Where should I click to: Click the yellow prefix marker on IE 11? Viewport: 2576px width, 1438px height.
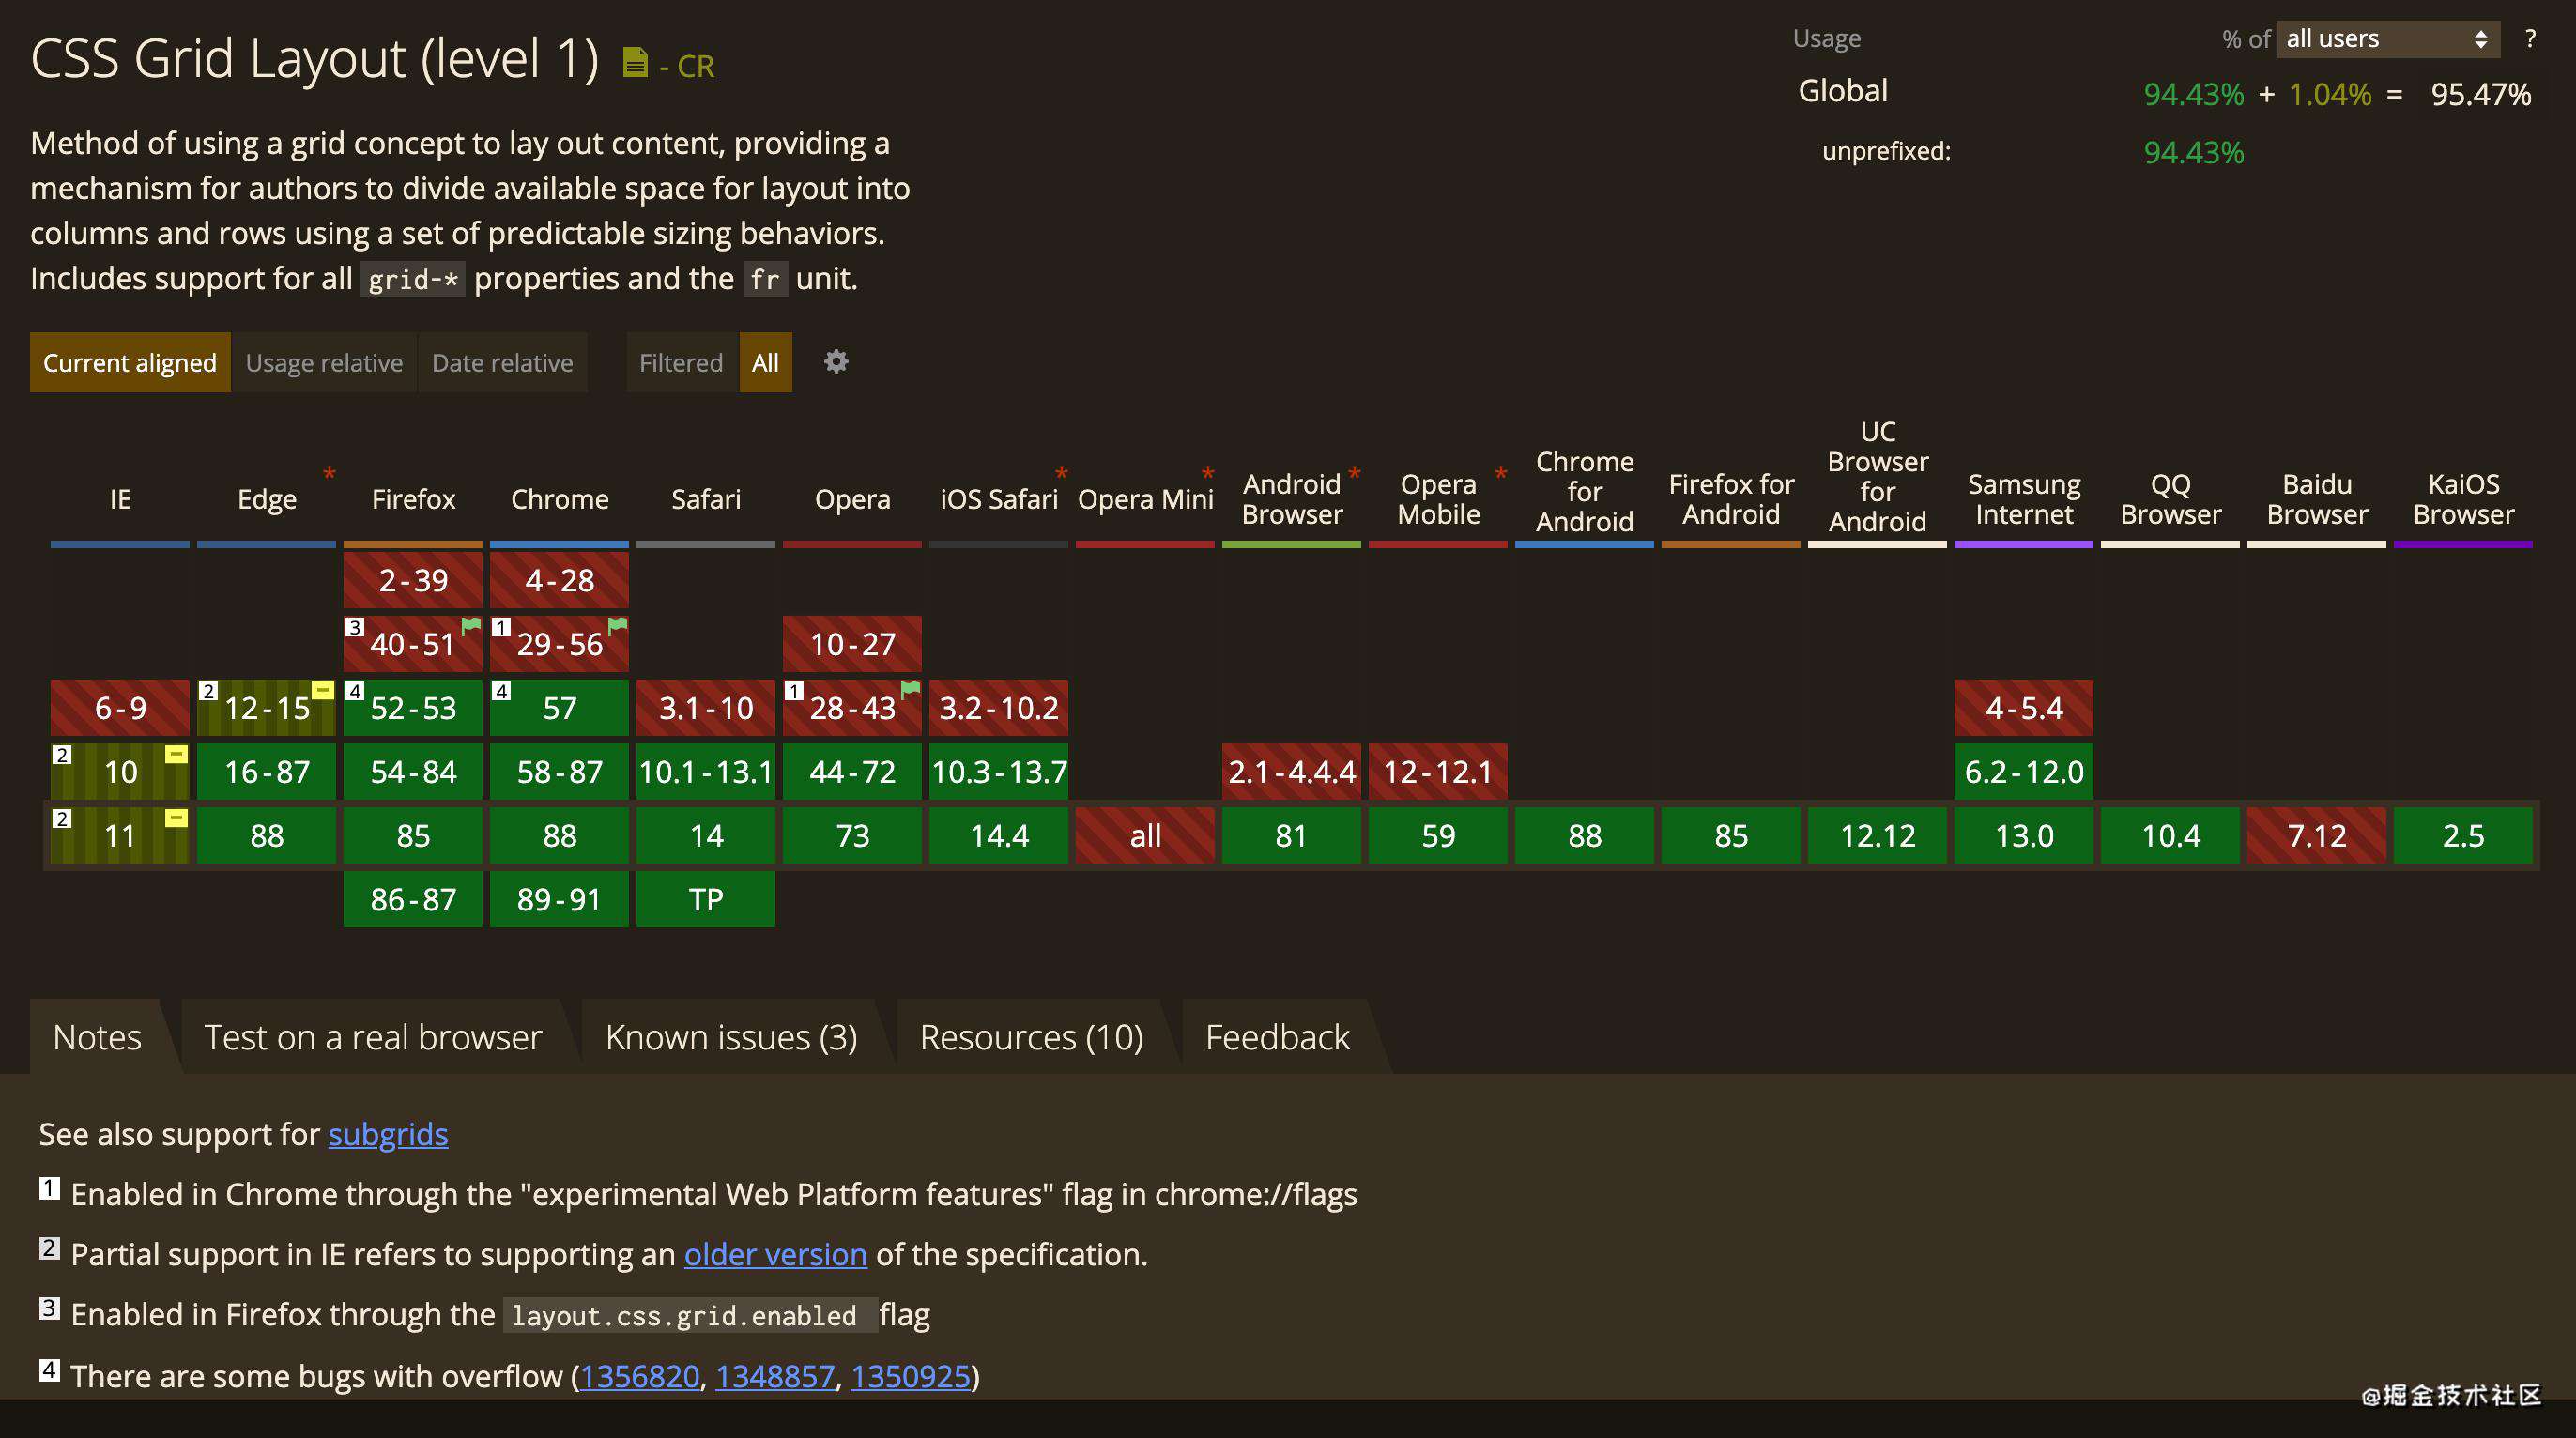[x=176, y=818]
